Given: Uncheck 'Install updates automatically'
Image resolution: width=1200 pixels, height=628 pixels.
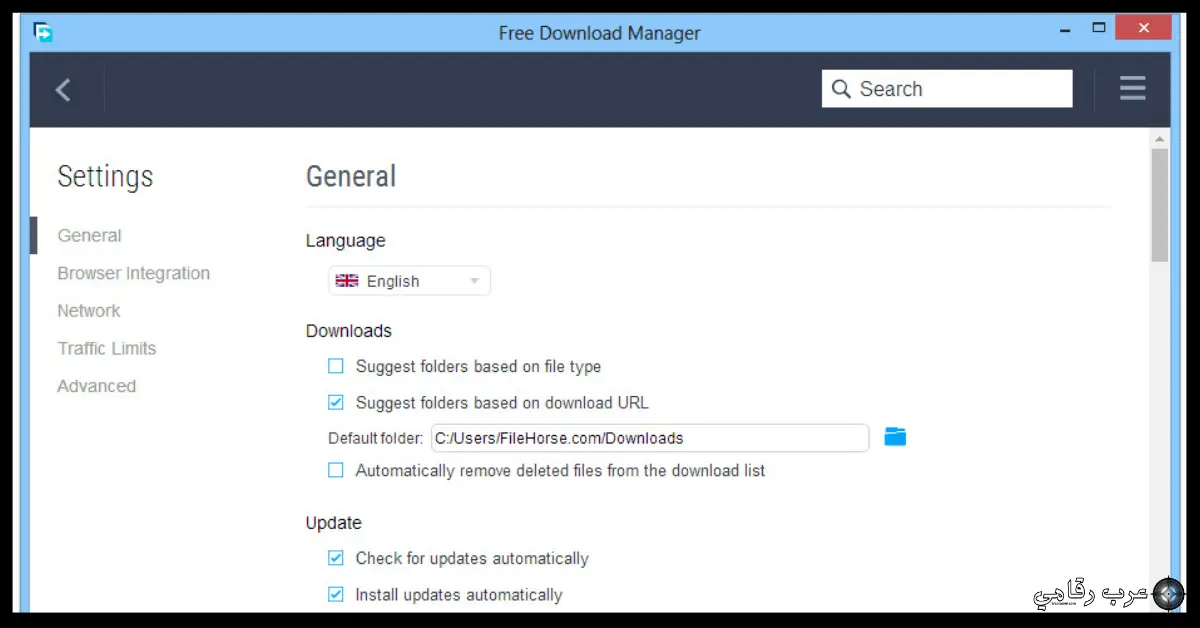Looking at the screenshot, I should pos(335,594).
